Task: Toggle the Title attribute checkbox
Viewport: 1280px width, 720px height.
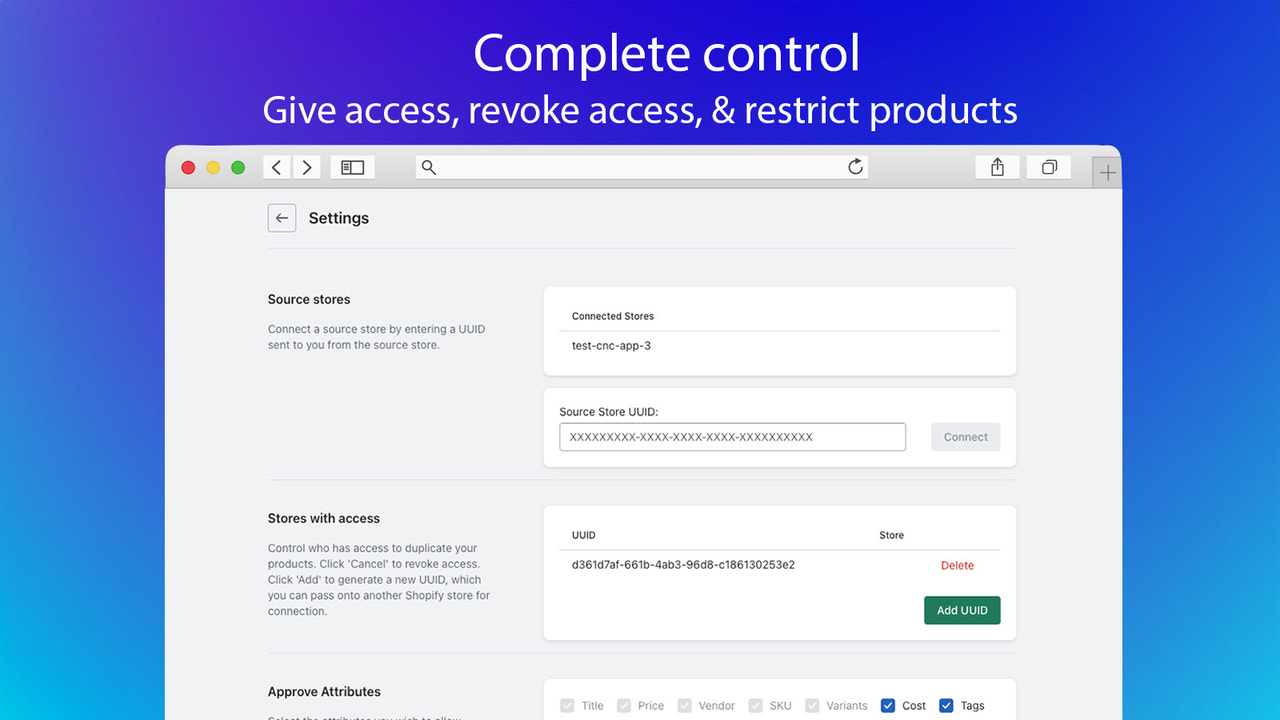Action: point(568,705)
